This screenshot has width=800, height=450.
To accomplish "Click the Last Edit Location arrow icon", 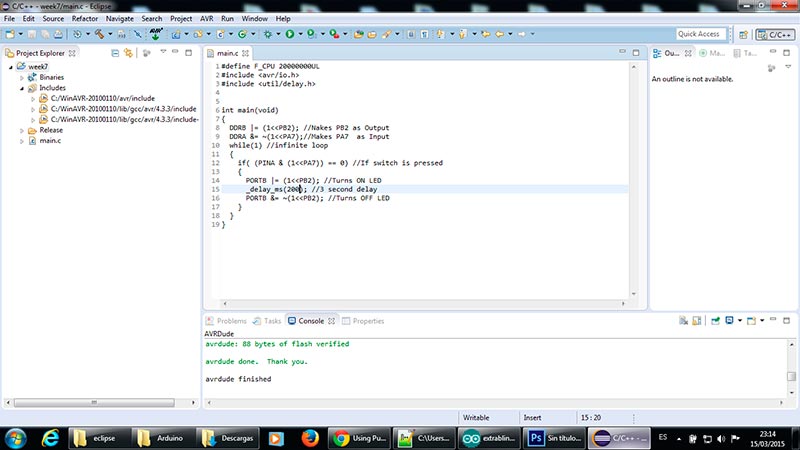I will [485, 34].
